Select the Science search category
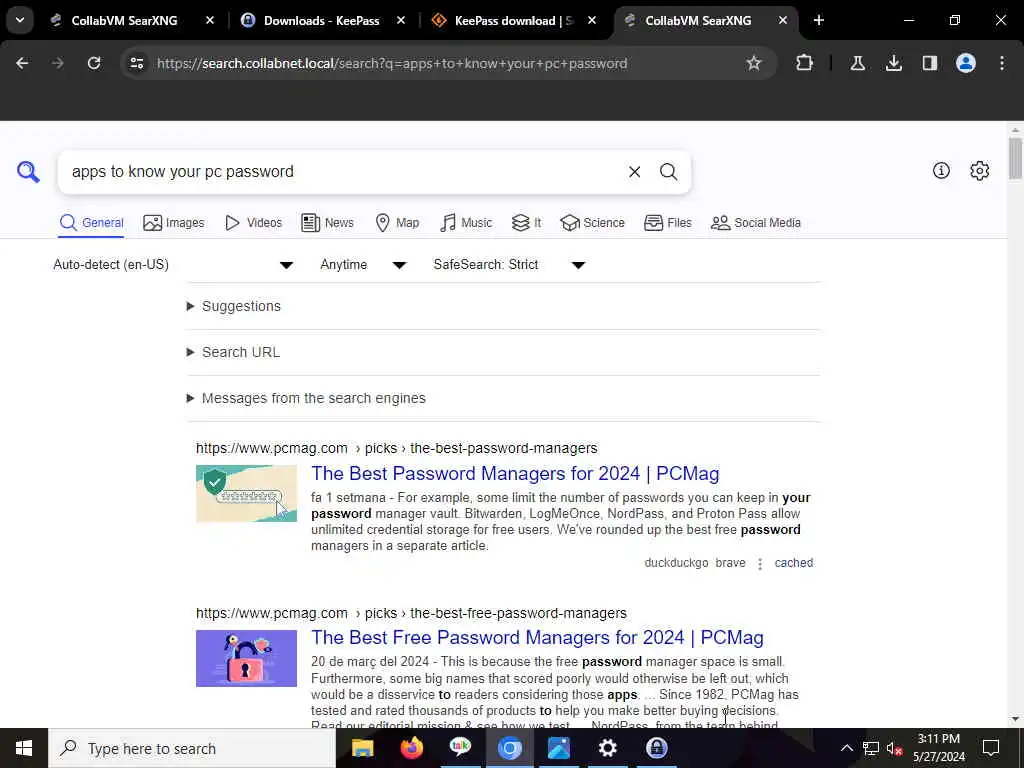This screenshot has width=1024, height=768. [x=592, y=223]
